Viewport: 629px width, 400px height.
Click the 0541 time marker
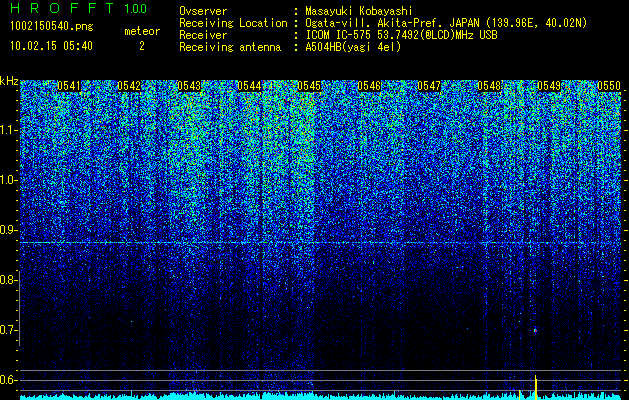coord(69,86)
